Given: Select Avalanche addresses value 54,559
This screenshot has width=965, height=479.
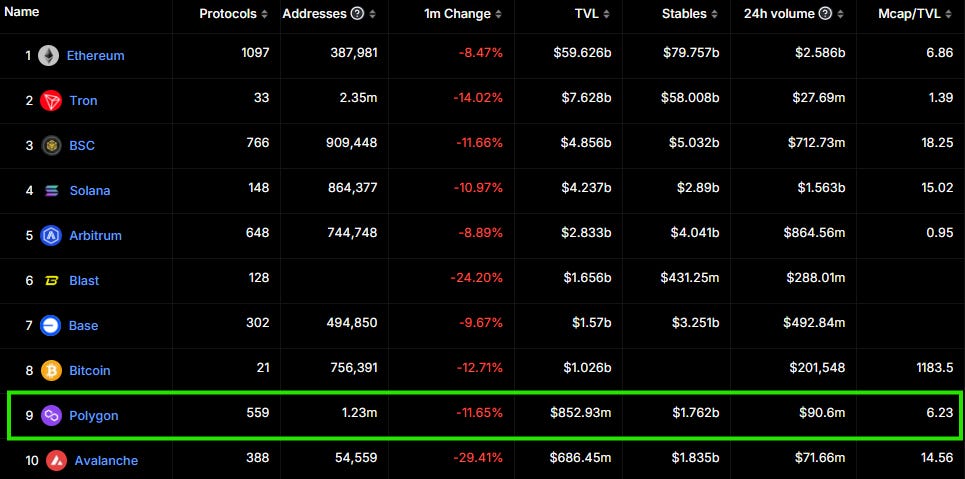Looking at the screenshot, I should click(x=355, y=458).
